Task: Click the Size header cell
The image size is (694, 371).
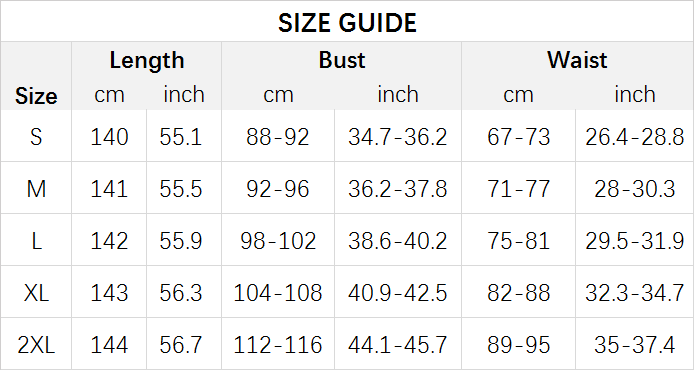Action: pyautogui.click(x=36, y=96)
